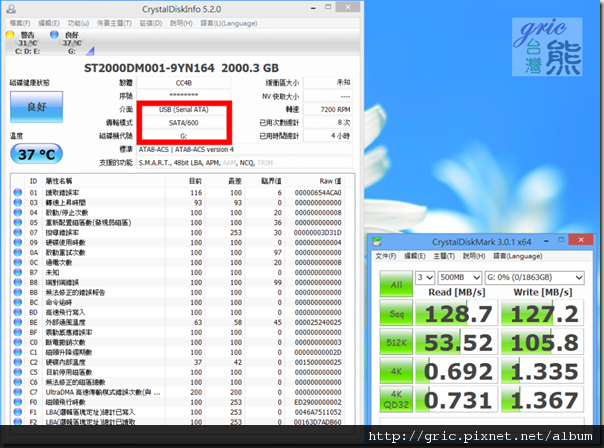Image resolution: width=604 pixels, height=448 pixels.
Task: Open the 佈景主題(T) menu in CrystalDiskInfo
Action: pyautogui.click(x=114, y=23)
